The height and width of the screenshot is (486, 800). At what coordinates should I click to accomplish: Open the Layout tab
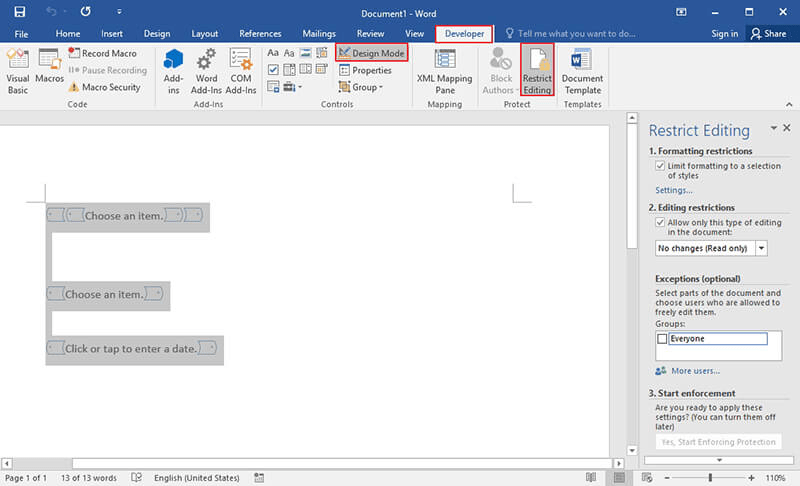[205, 34]
